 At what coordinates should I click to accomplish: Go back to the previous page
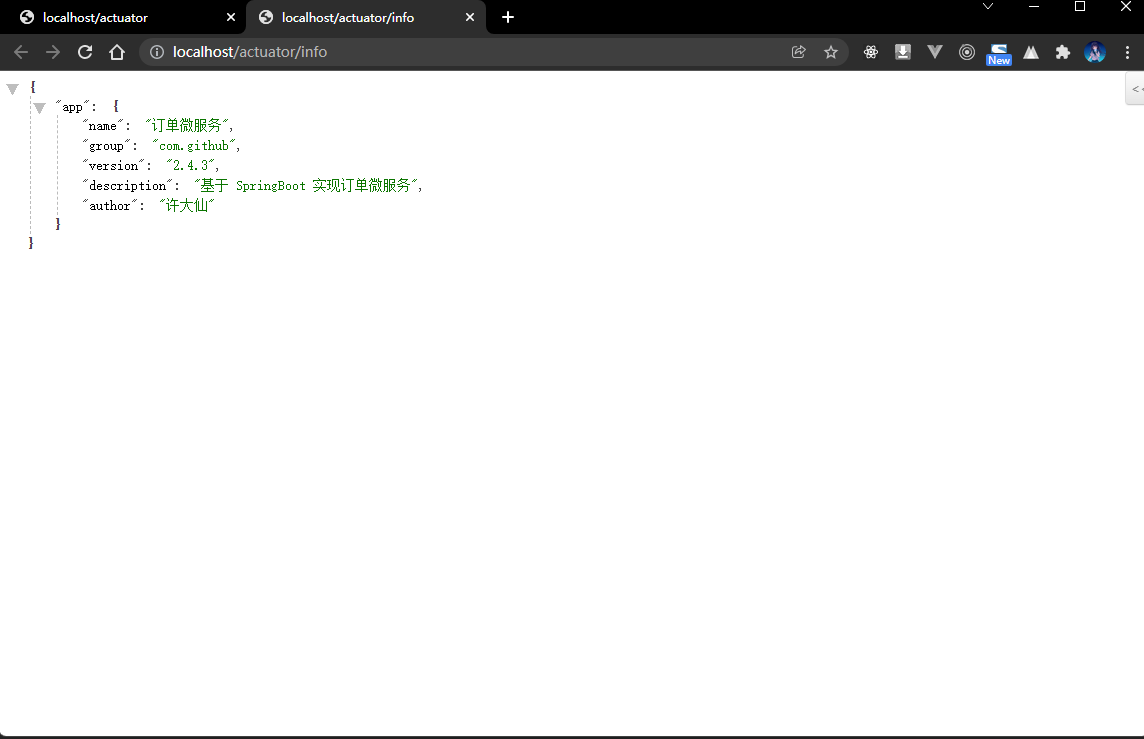tap(21, 52)
